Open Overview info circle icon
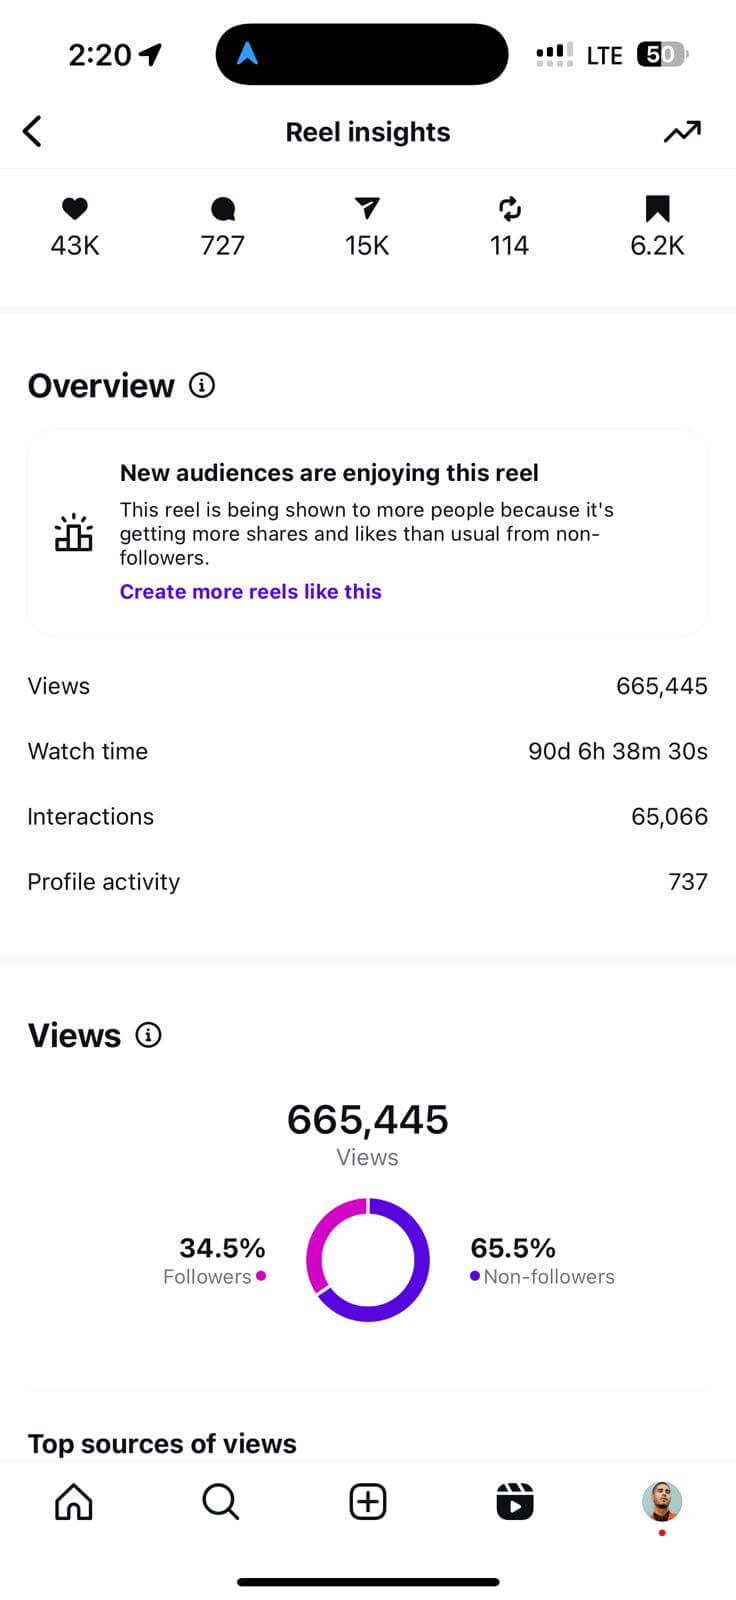This screenshot has width=736, height=1600. coord(202,385)
